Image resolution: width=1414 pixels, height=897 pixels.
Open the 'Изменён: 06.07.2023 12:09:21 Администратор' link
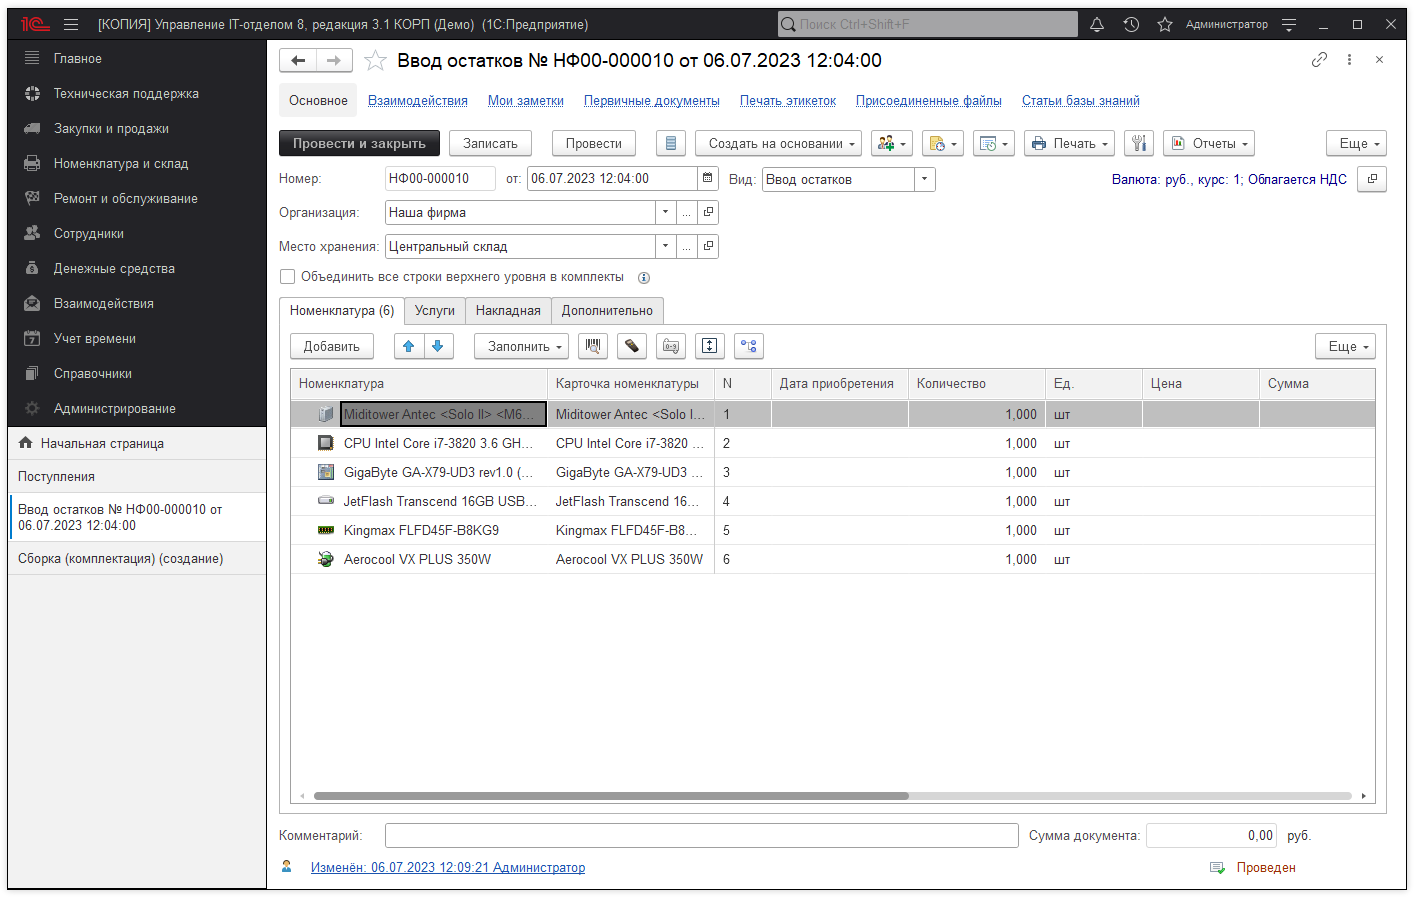447,868
